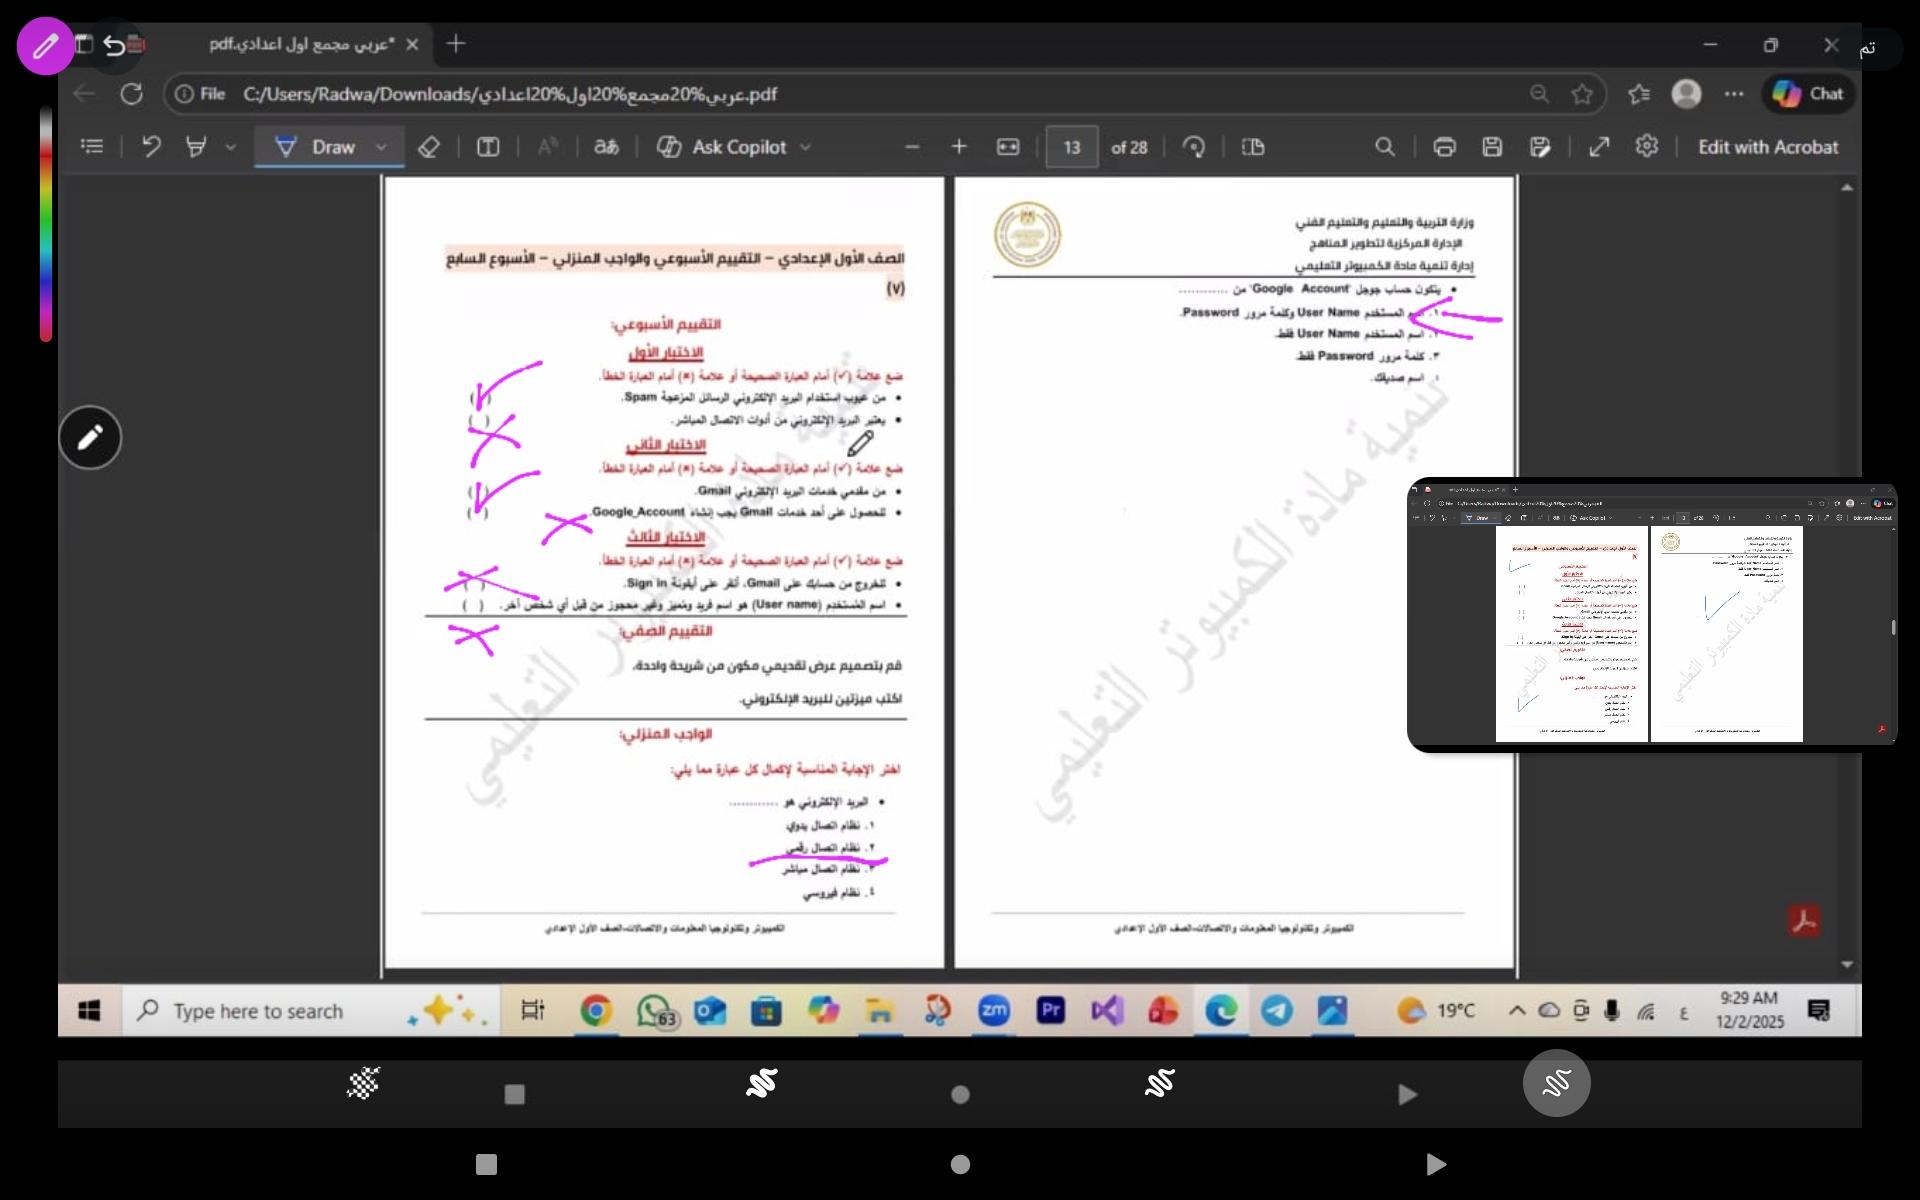Click the Ask Copilot button
1920x1200 pixels.
click(722, 147)
